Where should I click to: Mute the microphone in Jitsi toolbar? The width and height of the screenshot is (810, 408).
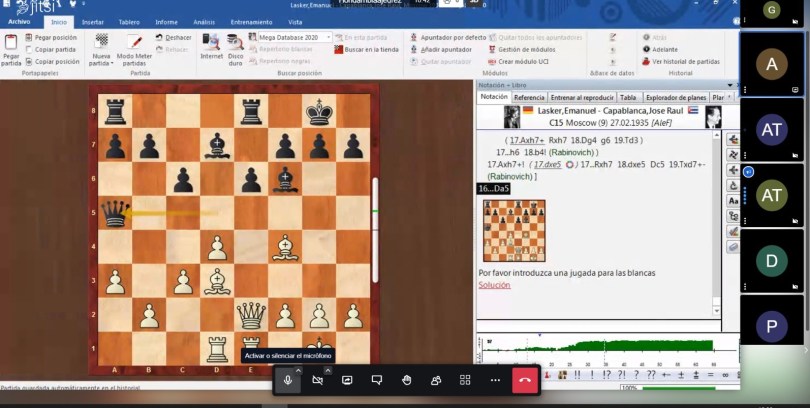pyautogui.click(x=288, y=380)
